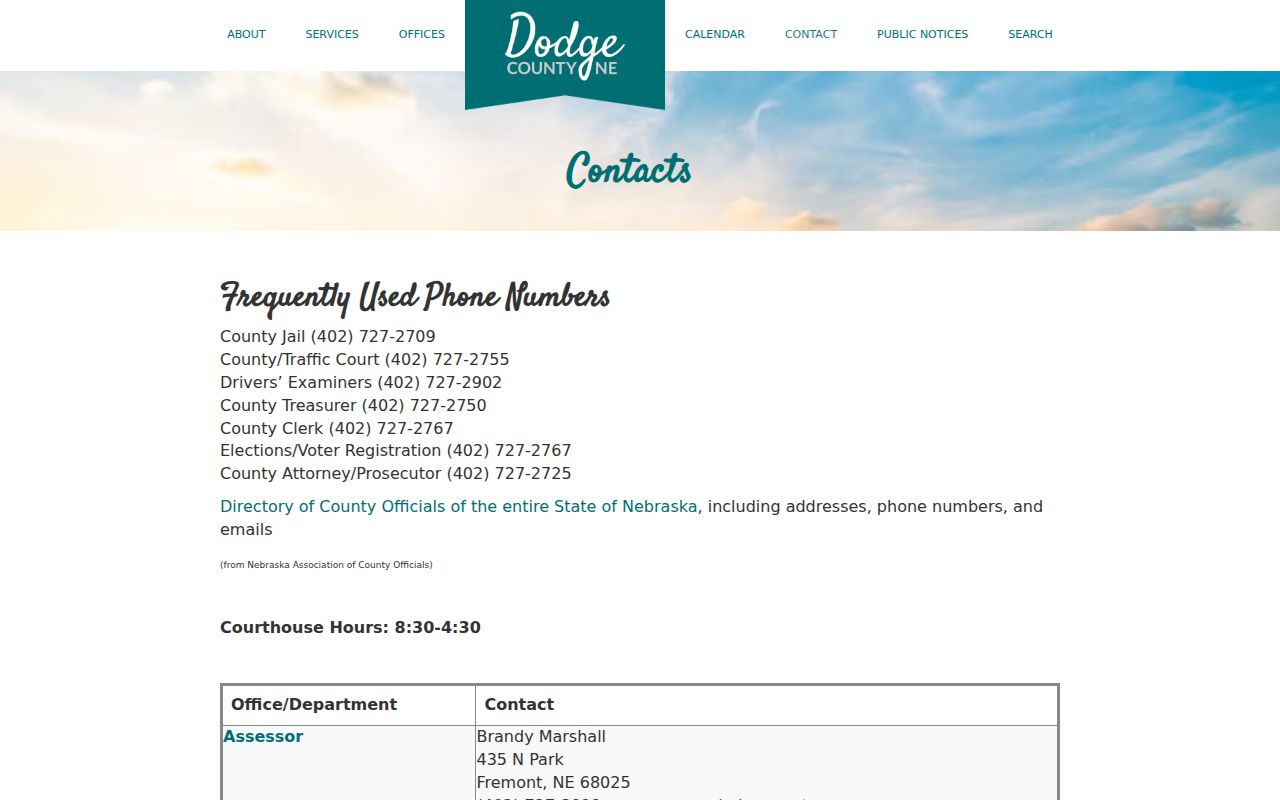This screenshot has width=1280, height=800.
Task: Select the Drivers' Examiners phone line
Action: (361, 383)
